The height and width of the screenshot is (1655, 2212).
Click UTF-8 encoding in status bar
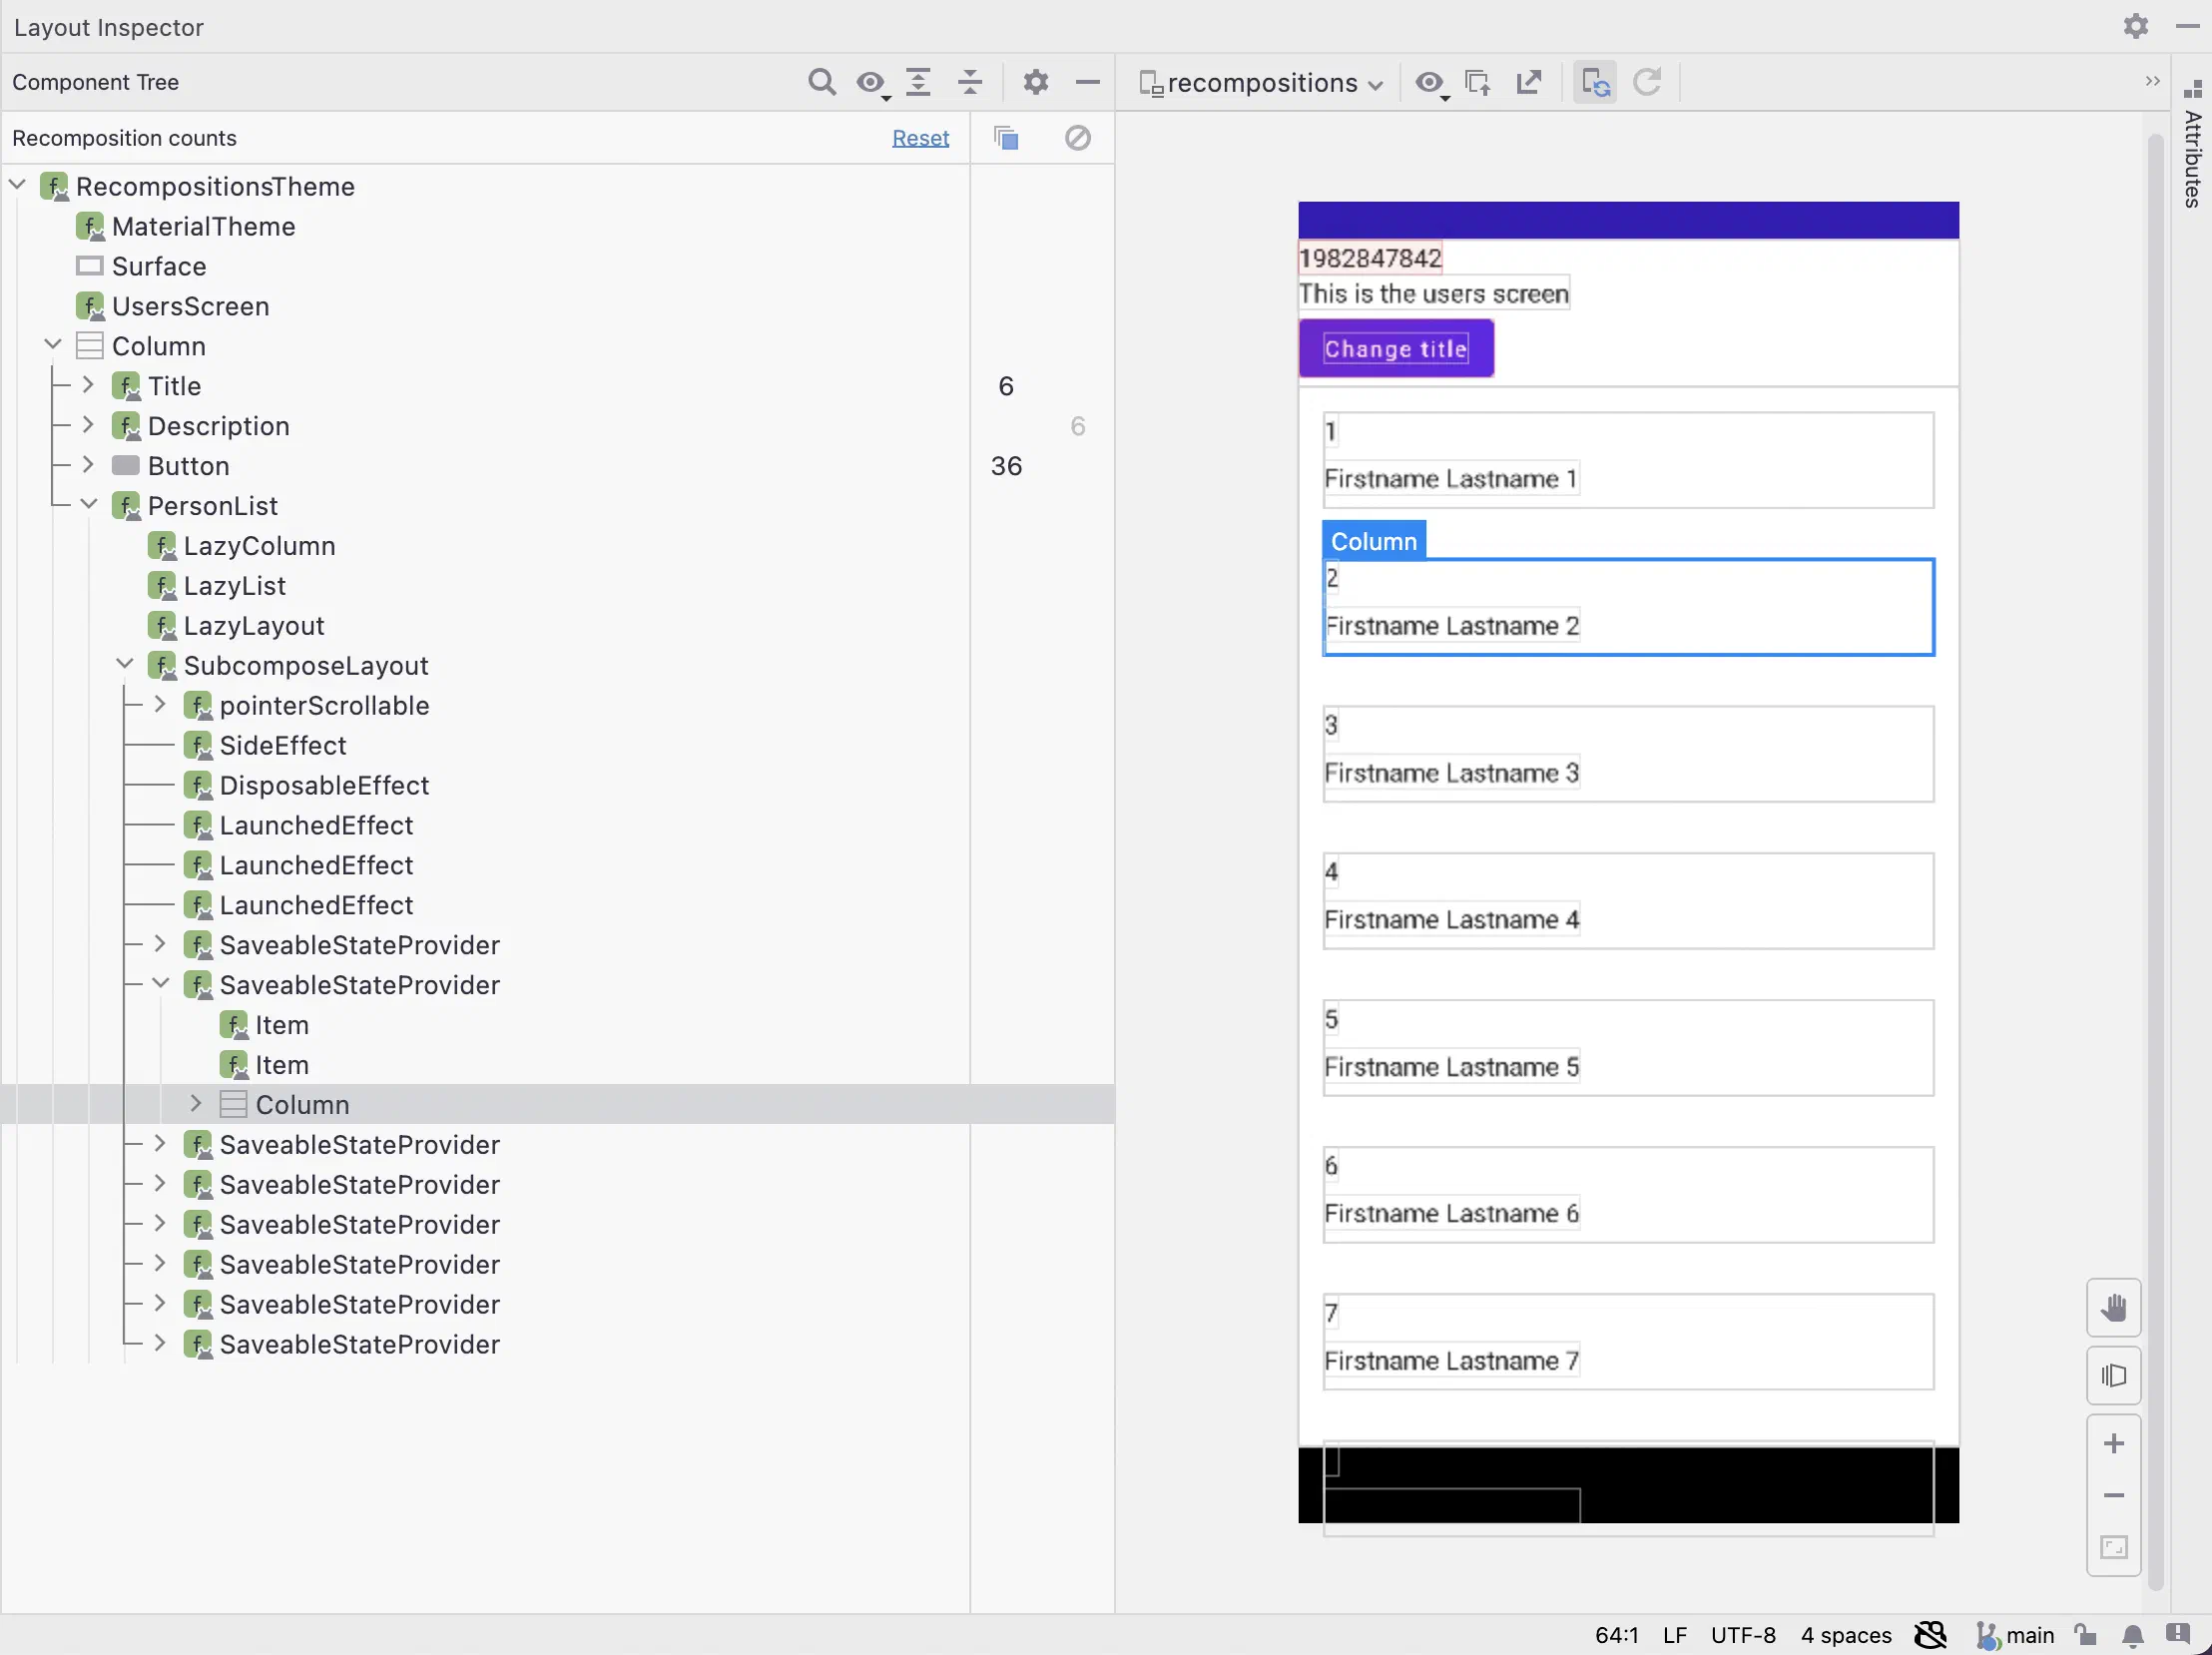coord(1743,1636)
